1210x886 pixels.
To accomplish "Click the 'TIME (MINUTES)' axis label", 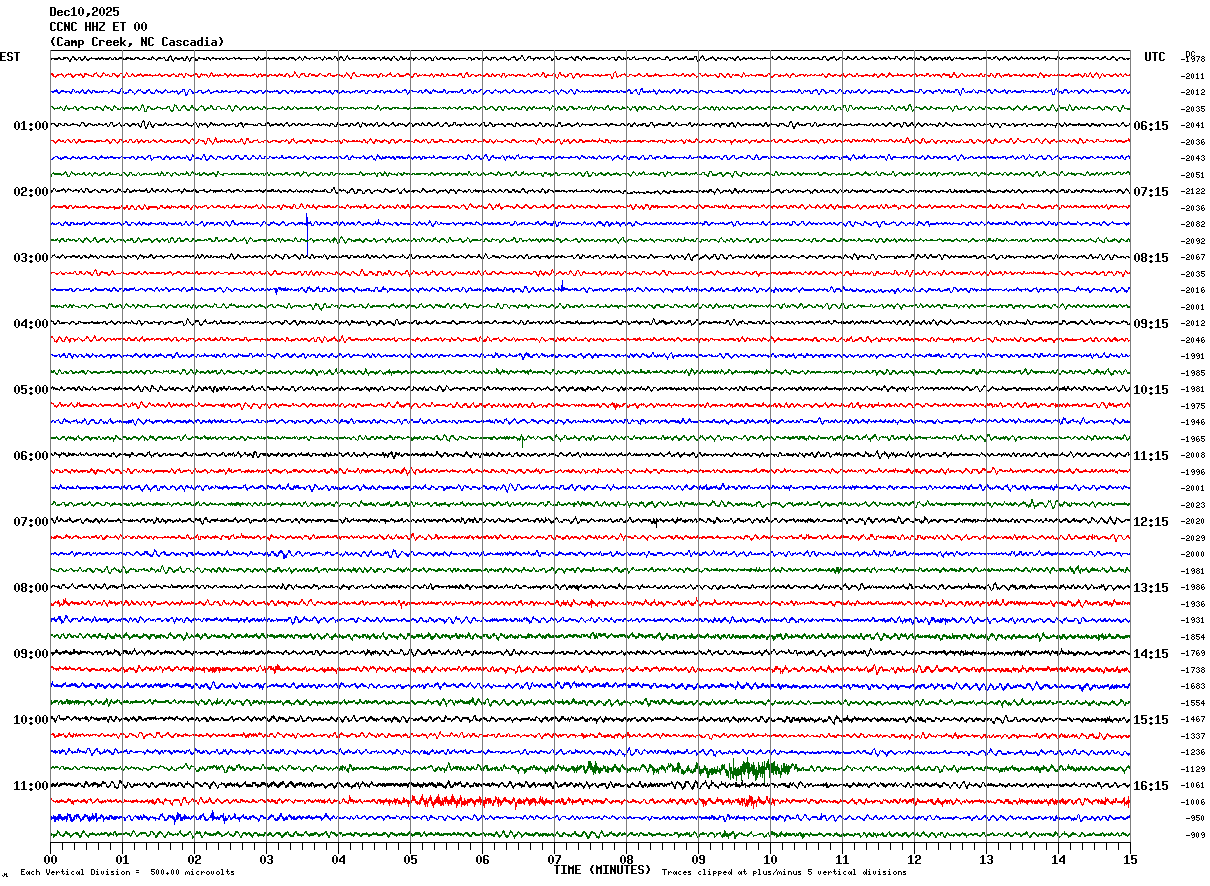I will tap(602, 870).
